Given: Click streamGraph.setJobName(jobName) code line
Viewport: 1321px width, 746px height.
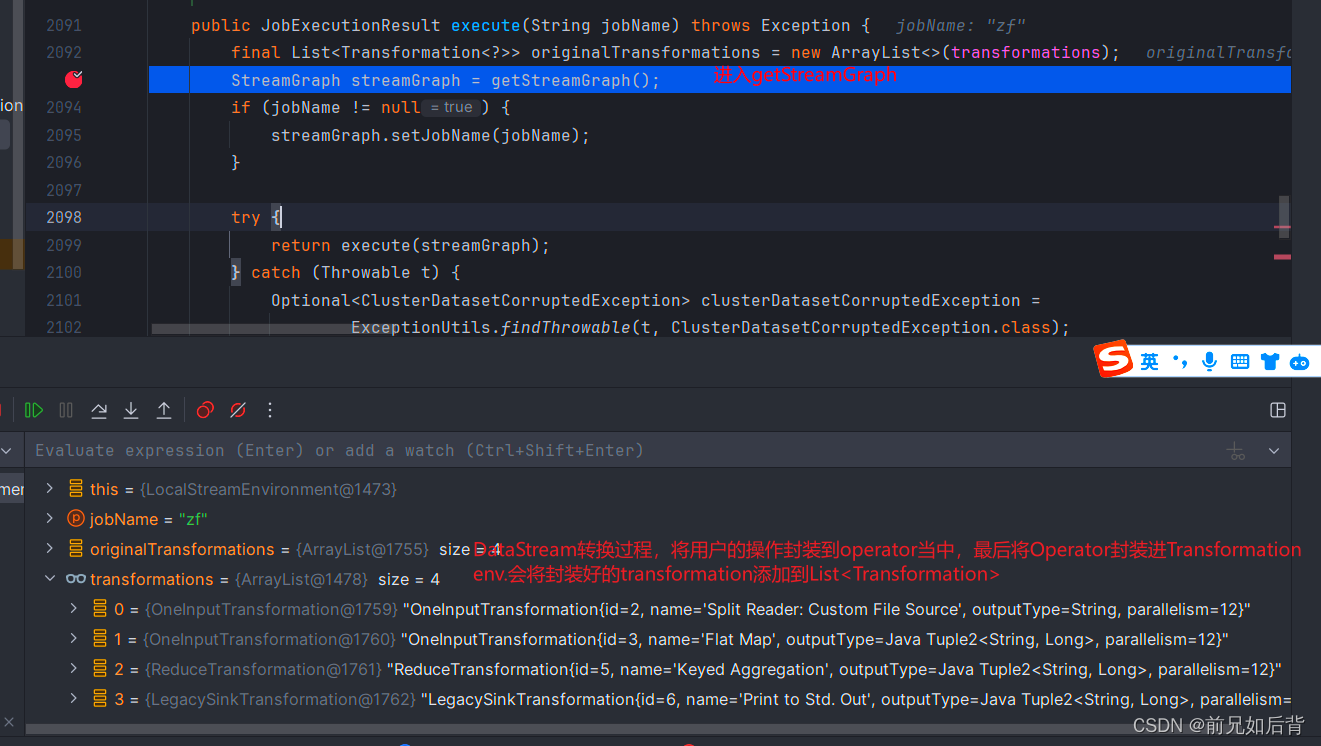Looking at the screenshot, I should tap(430, 135).
